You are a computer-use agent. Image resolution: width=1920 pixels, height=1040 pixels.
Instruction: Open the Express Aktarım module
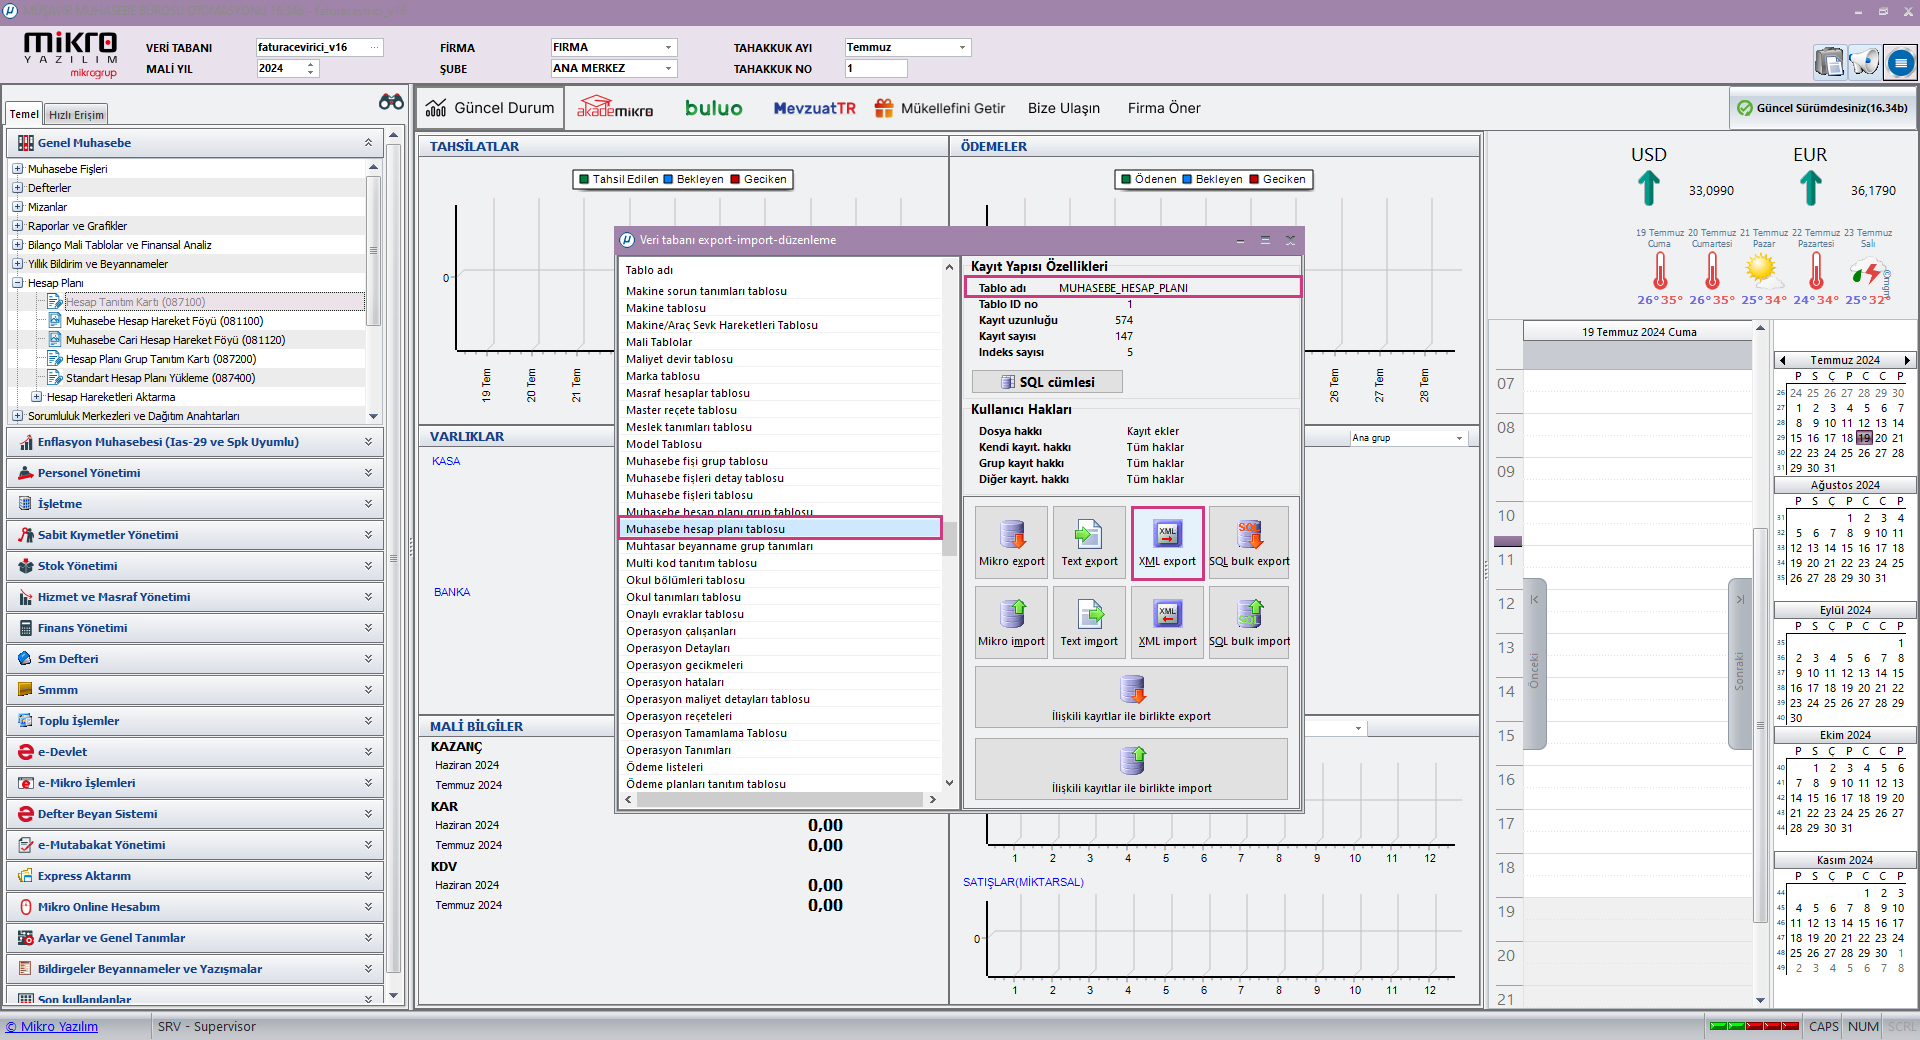pos(195,876)
